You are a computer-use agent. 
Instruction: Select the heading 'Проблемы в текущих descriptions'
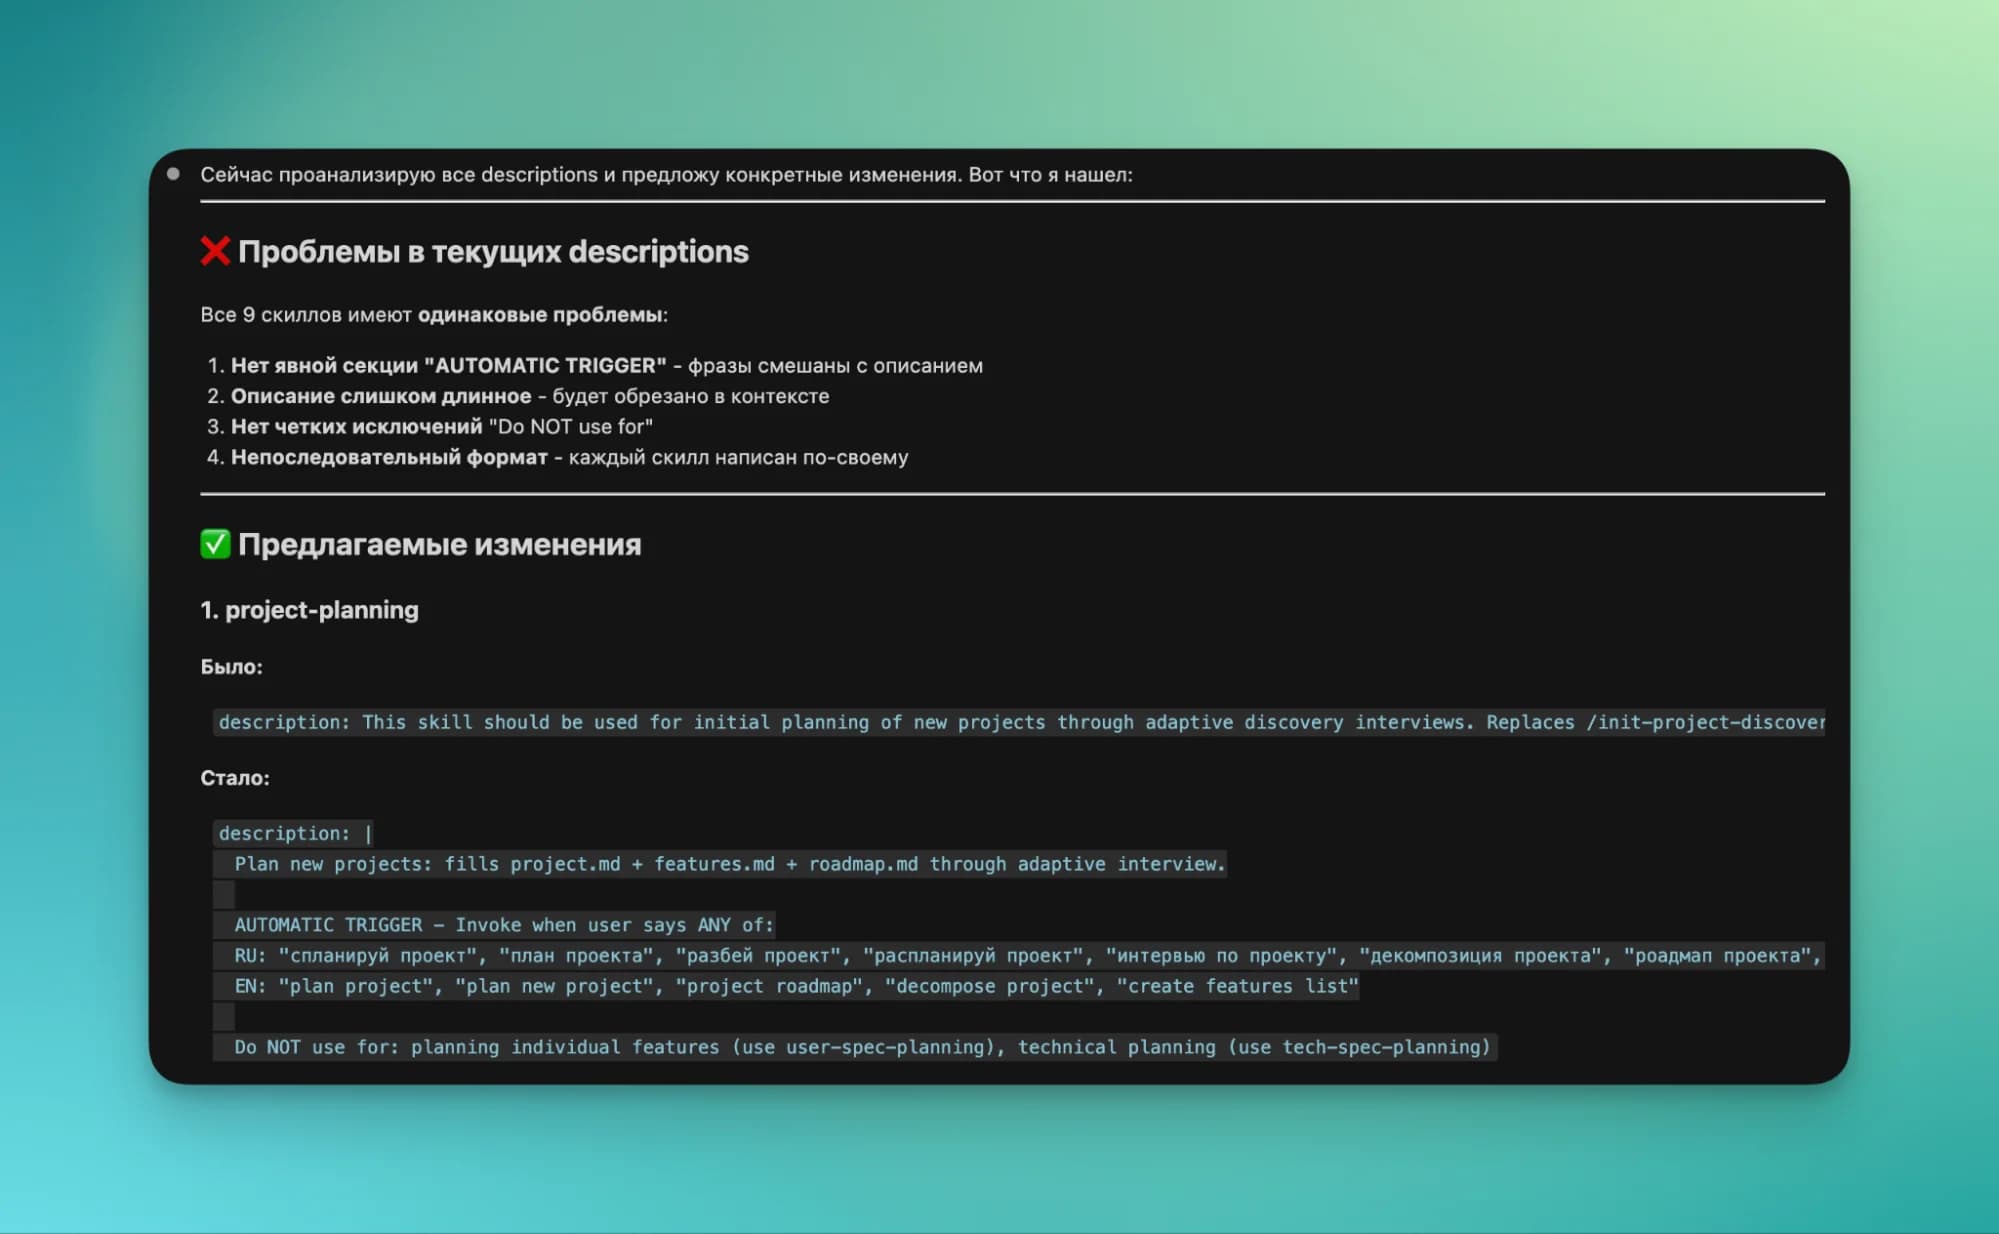coord(493,252)
